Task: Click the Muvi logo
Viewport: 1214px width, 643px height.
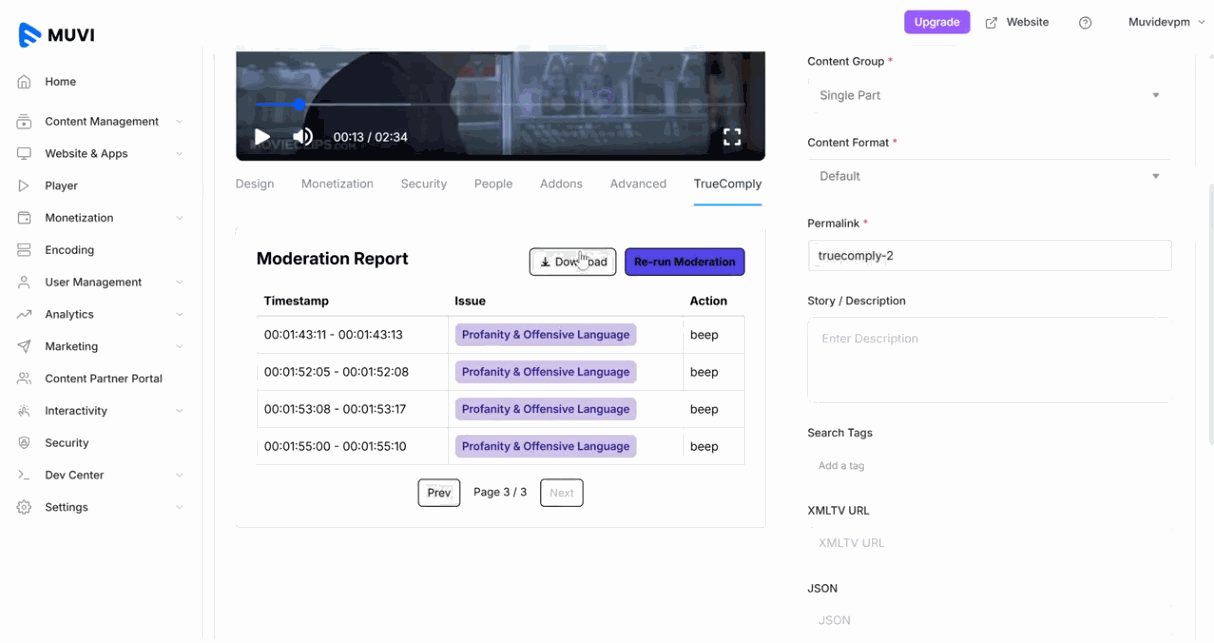Action: point(57,36)
